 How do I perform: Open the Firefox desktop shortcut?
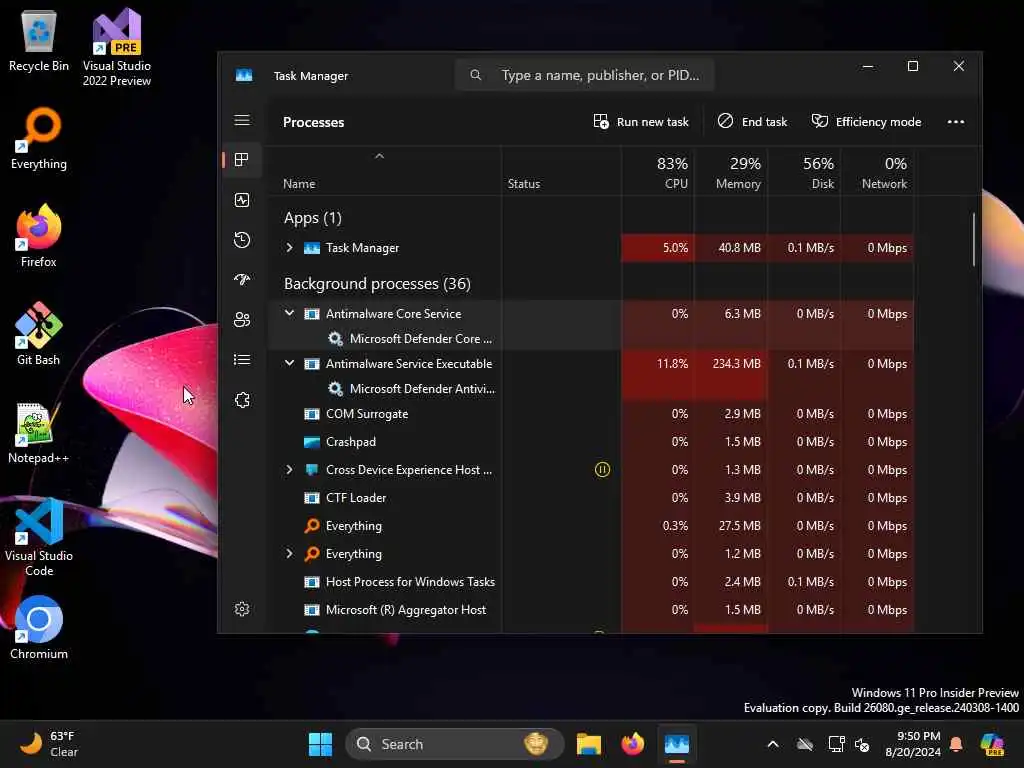tap(39, 236)
